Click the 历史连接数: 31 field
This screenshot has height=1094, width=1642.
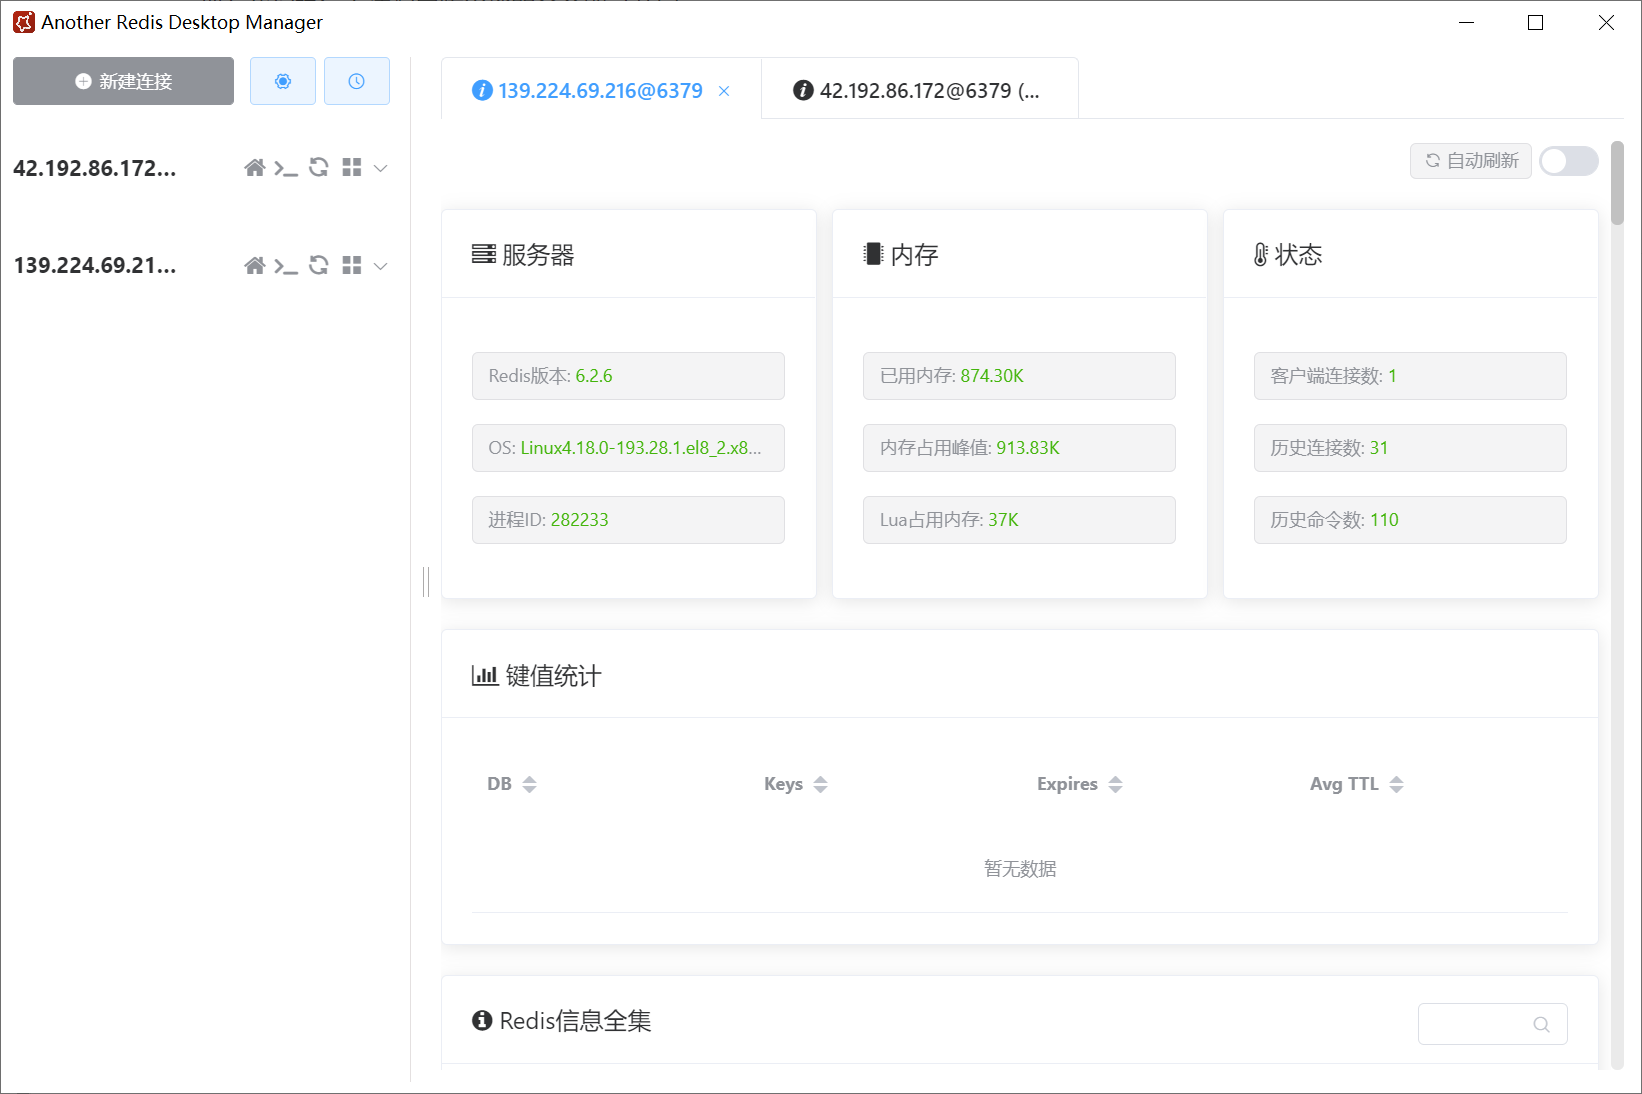pyautogui.click(x=1410, y=448)
